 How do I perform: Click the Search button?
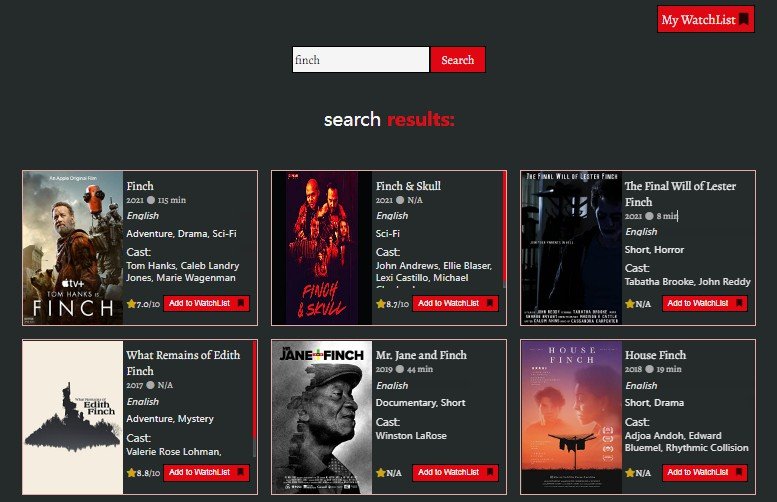coord(458,60)
